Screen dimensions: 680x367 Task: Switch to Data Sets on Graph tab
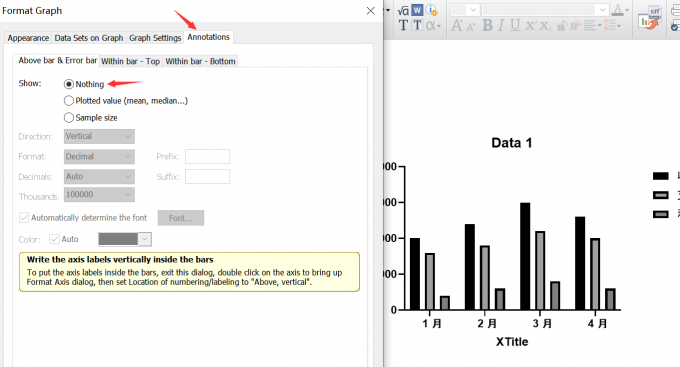[x=89, y=38]
